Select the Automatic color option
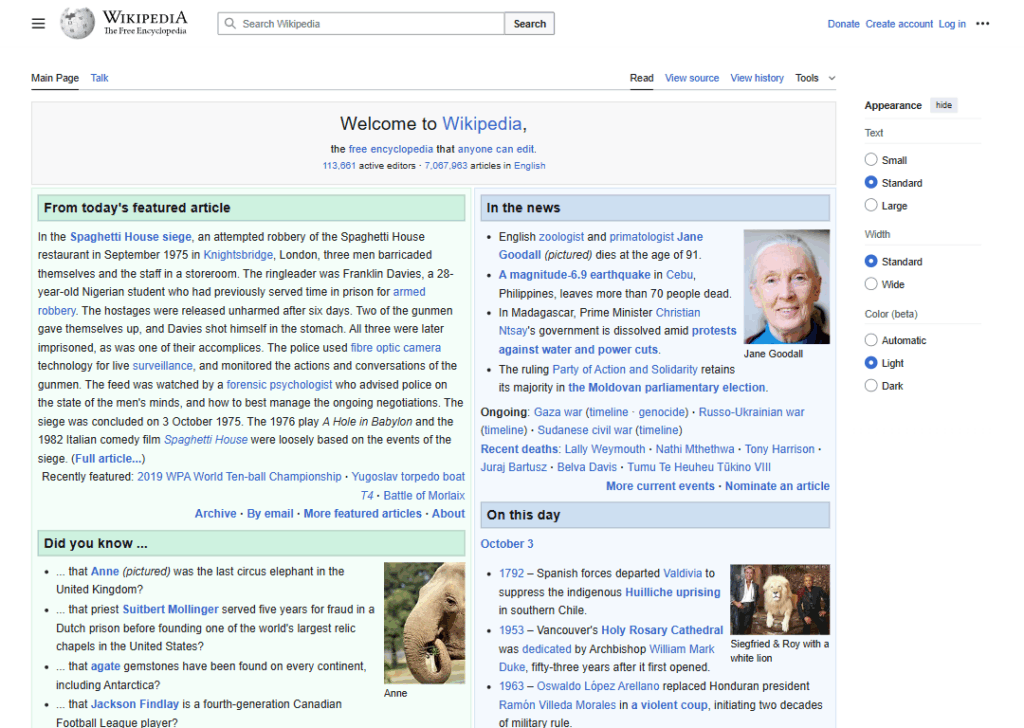 (871, 340)
